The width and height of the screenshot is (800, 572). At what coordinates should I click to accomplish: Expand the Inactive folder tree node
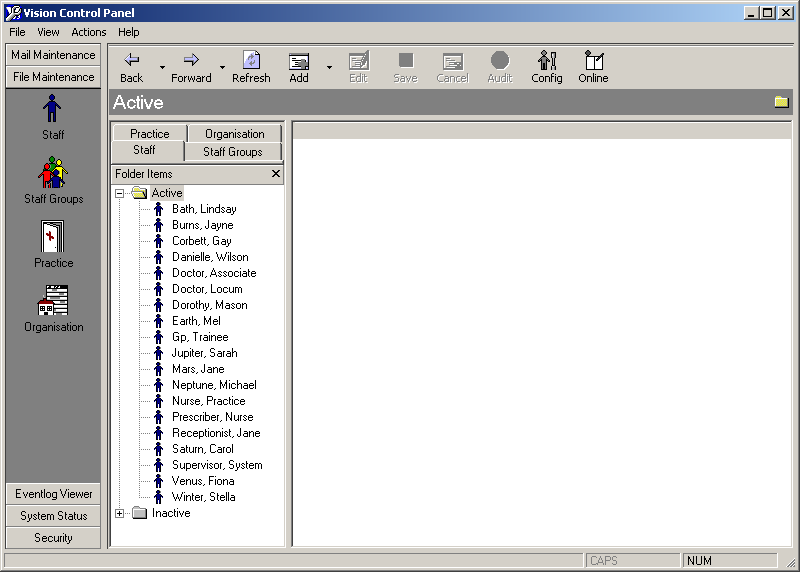pyautogui.click(x=119, y=513)
